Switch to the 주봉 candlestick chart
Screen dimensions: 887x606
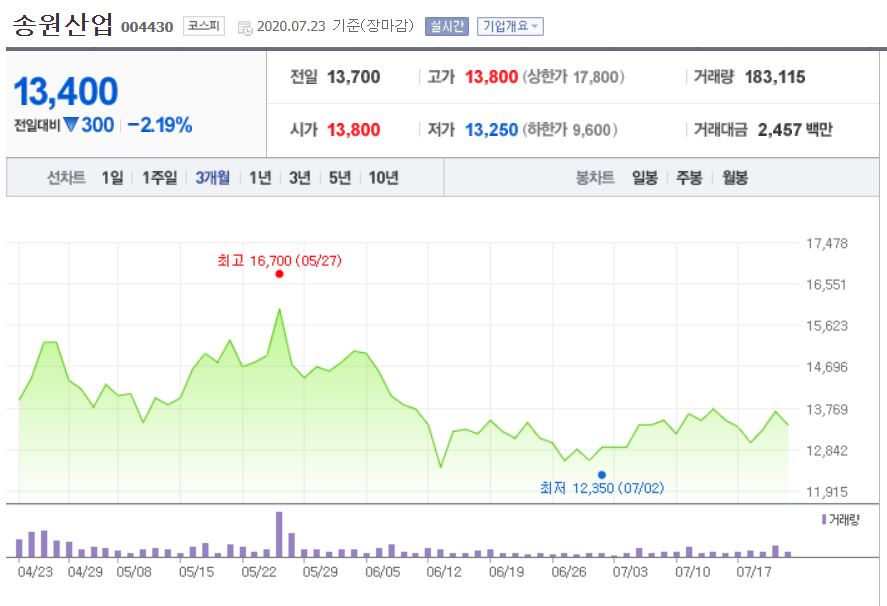point(689,178)
